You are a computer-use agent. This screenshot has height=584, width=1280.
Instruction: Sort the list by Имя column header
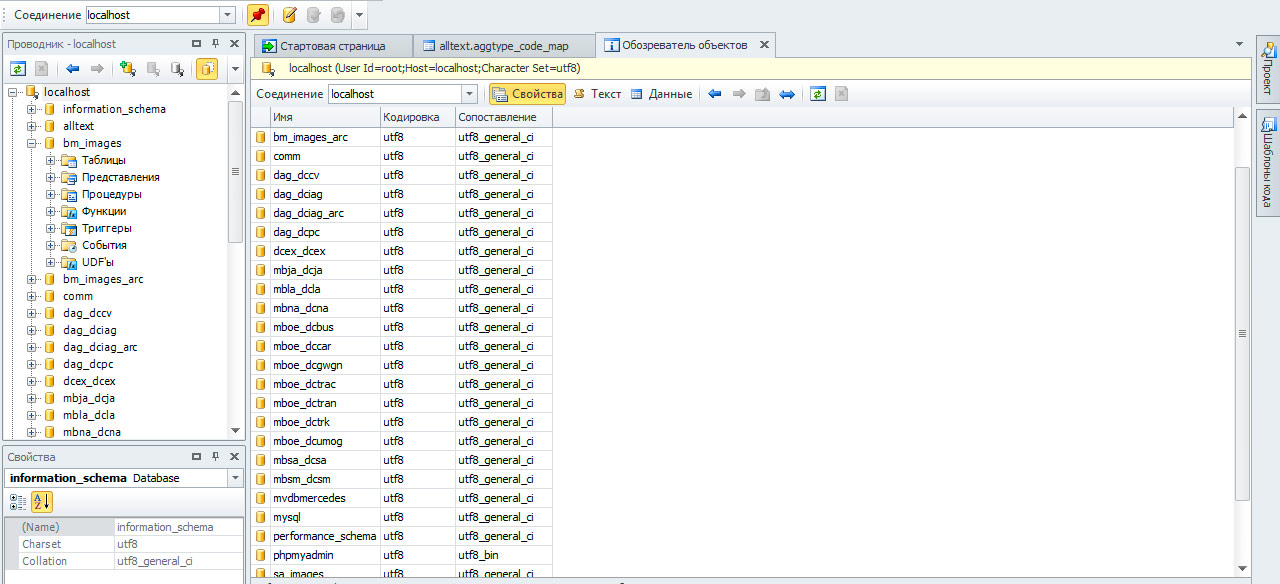(325, 117)
